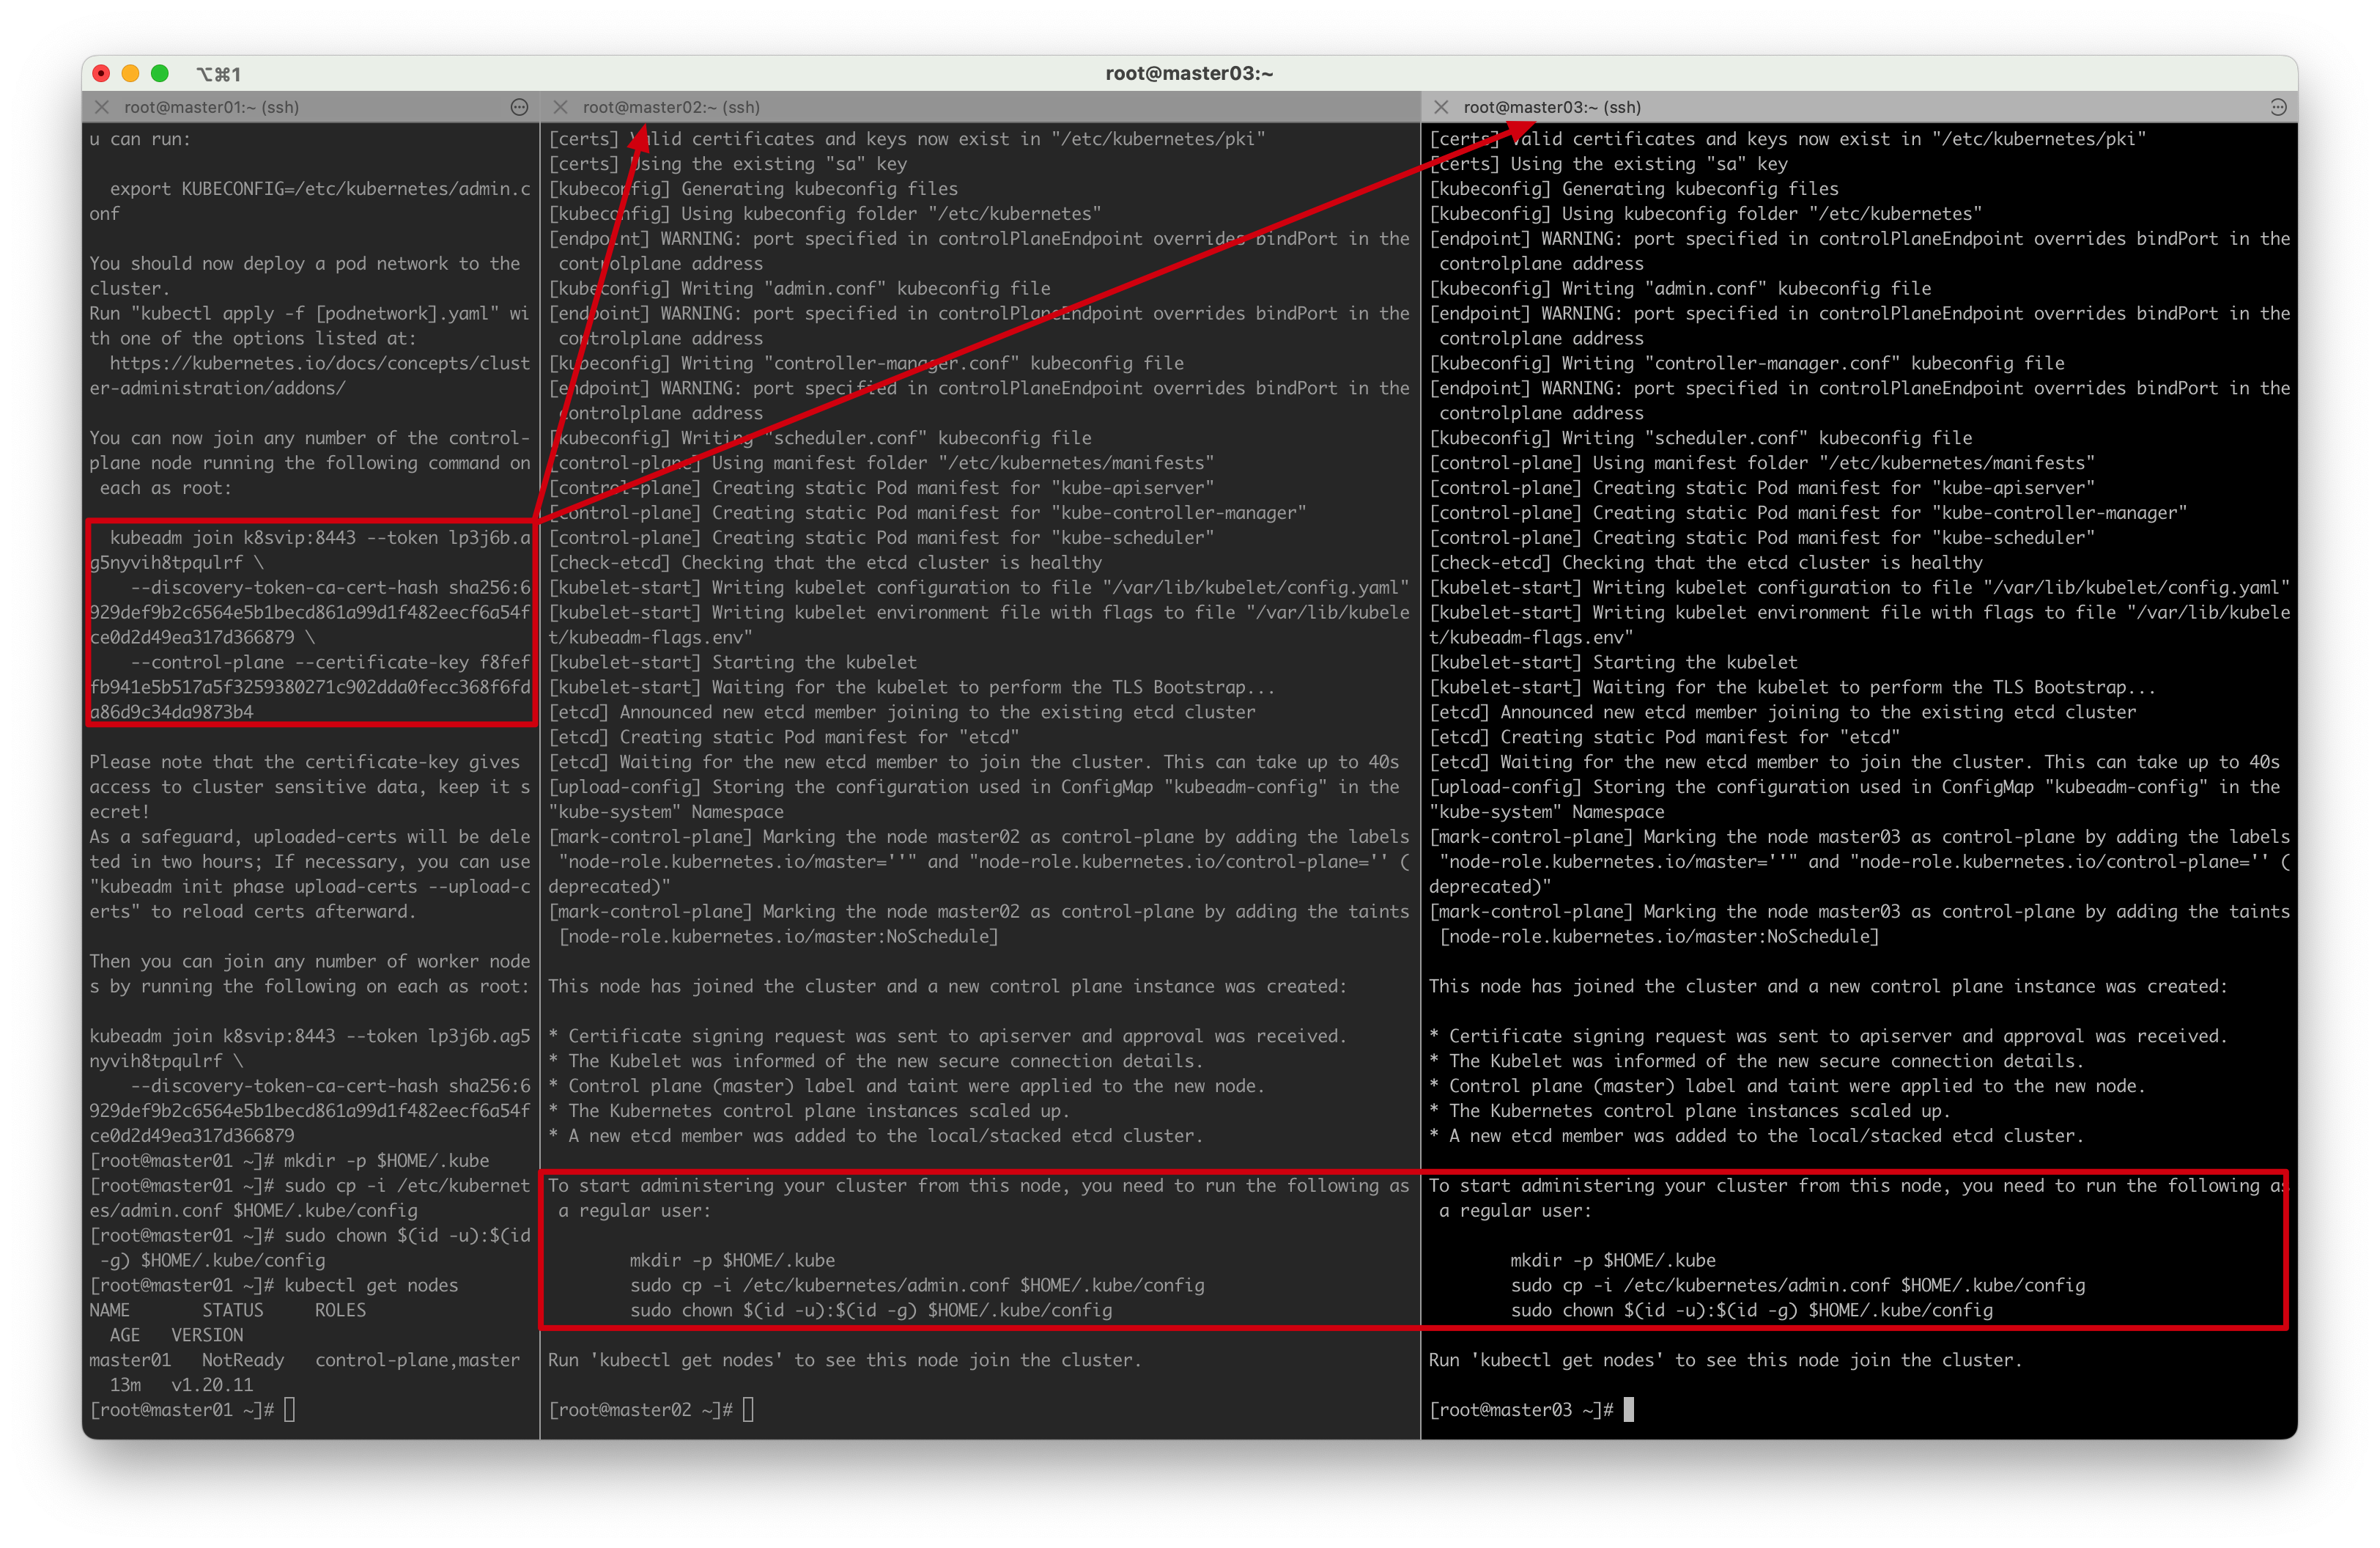
Task: Click 'control-plane,master' role text in master01 pane
Action: pos(418,1360)
